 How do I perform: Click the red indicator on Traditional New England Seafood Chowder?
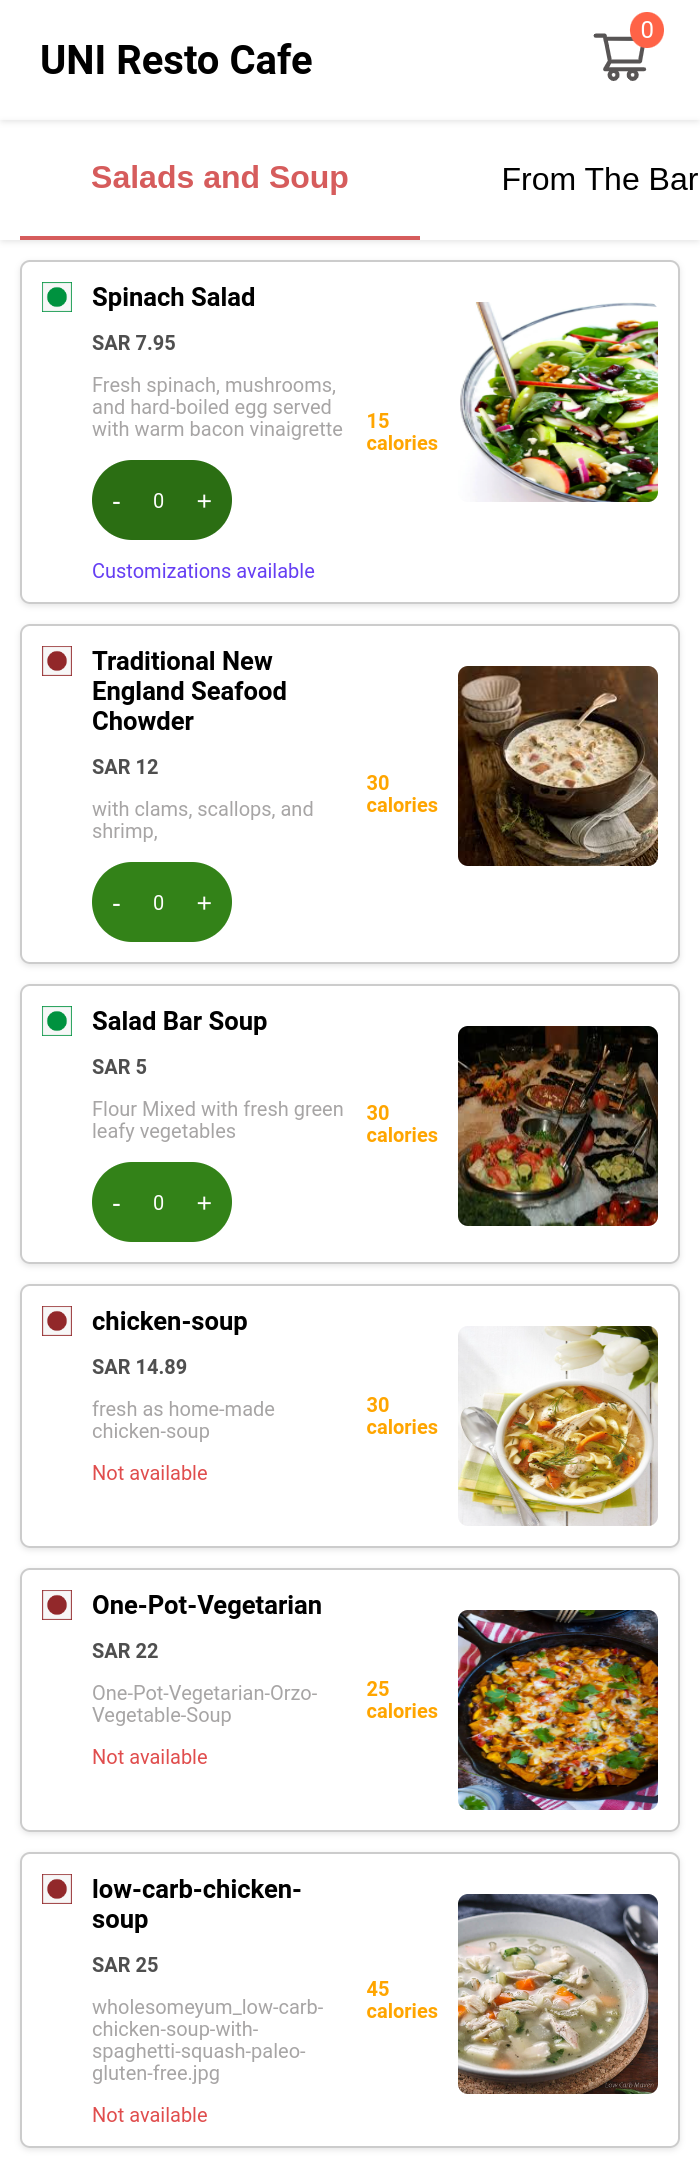[56, 660]
